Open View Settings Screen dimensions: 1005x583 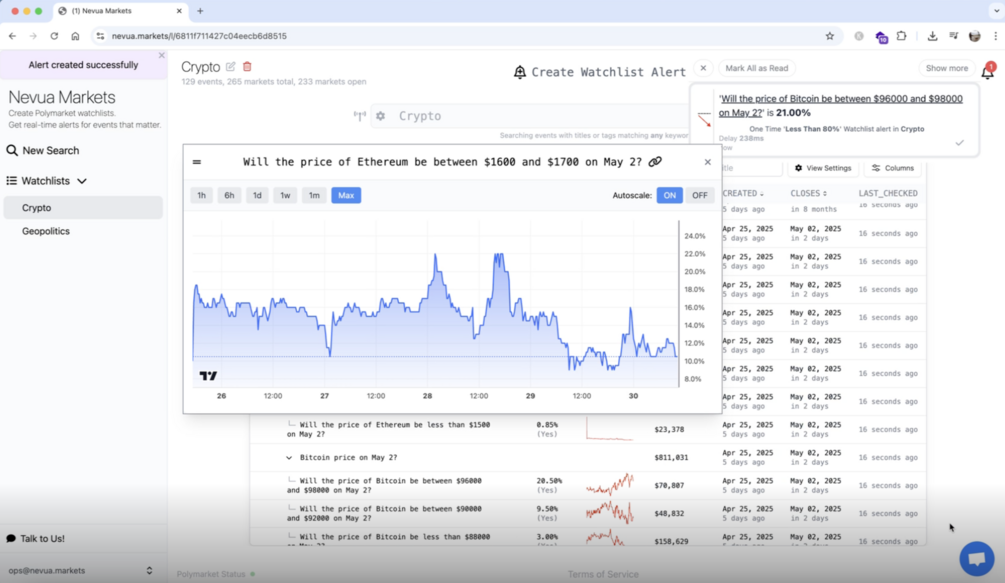(x=822, y=168)
